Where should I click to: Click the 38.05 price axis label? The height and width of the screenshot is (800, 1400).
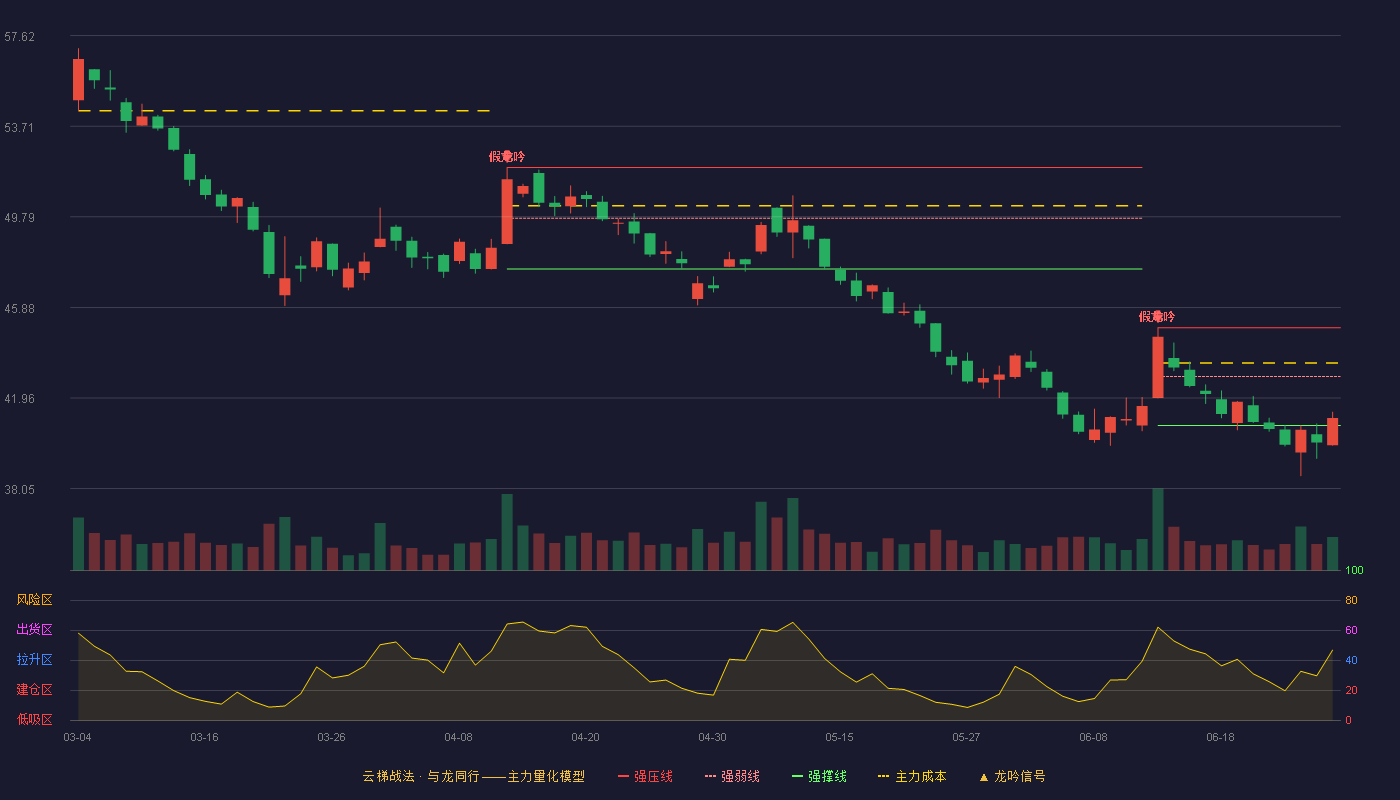pos(19,489)
